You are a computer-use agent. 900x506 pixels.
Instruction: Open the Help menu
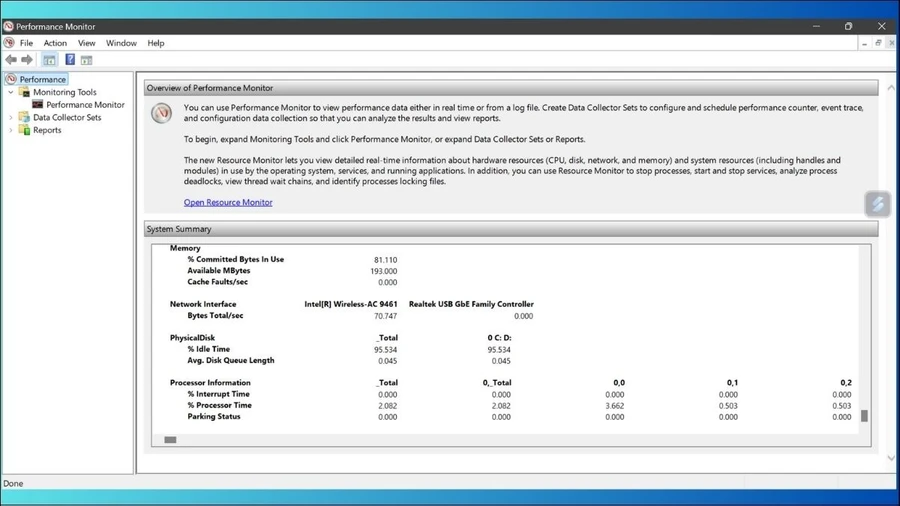[156, 43]
